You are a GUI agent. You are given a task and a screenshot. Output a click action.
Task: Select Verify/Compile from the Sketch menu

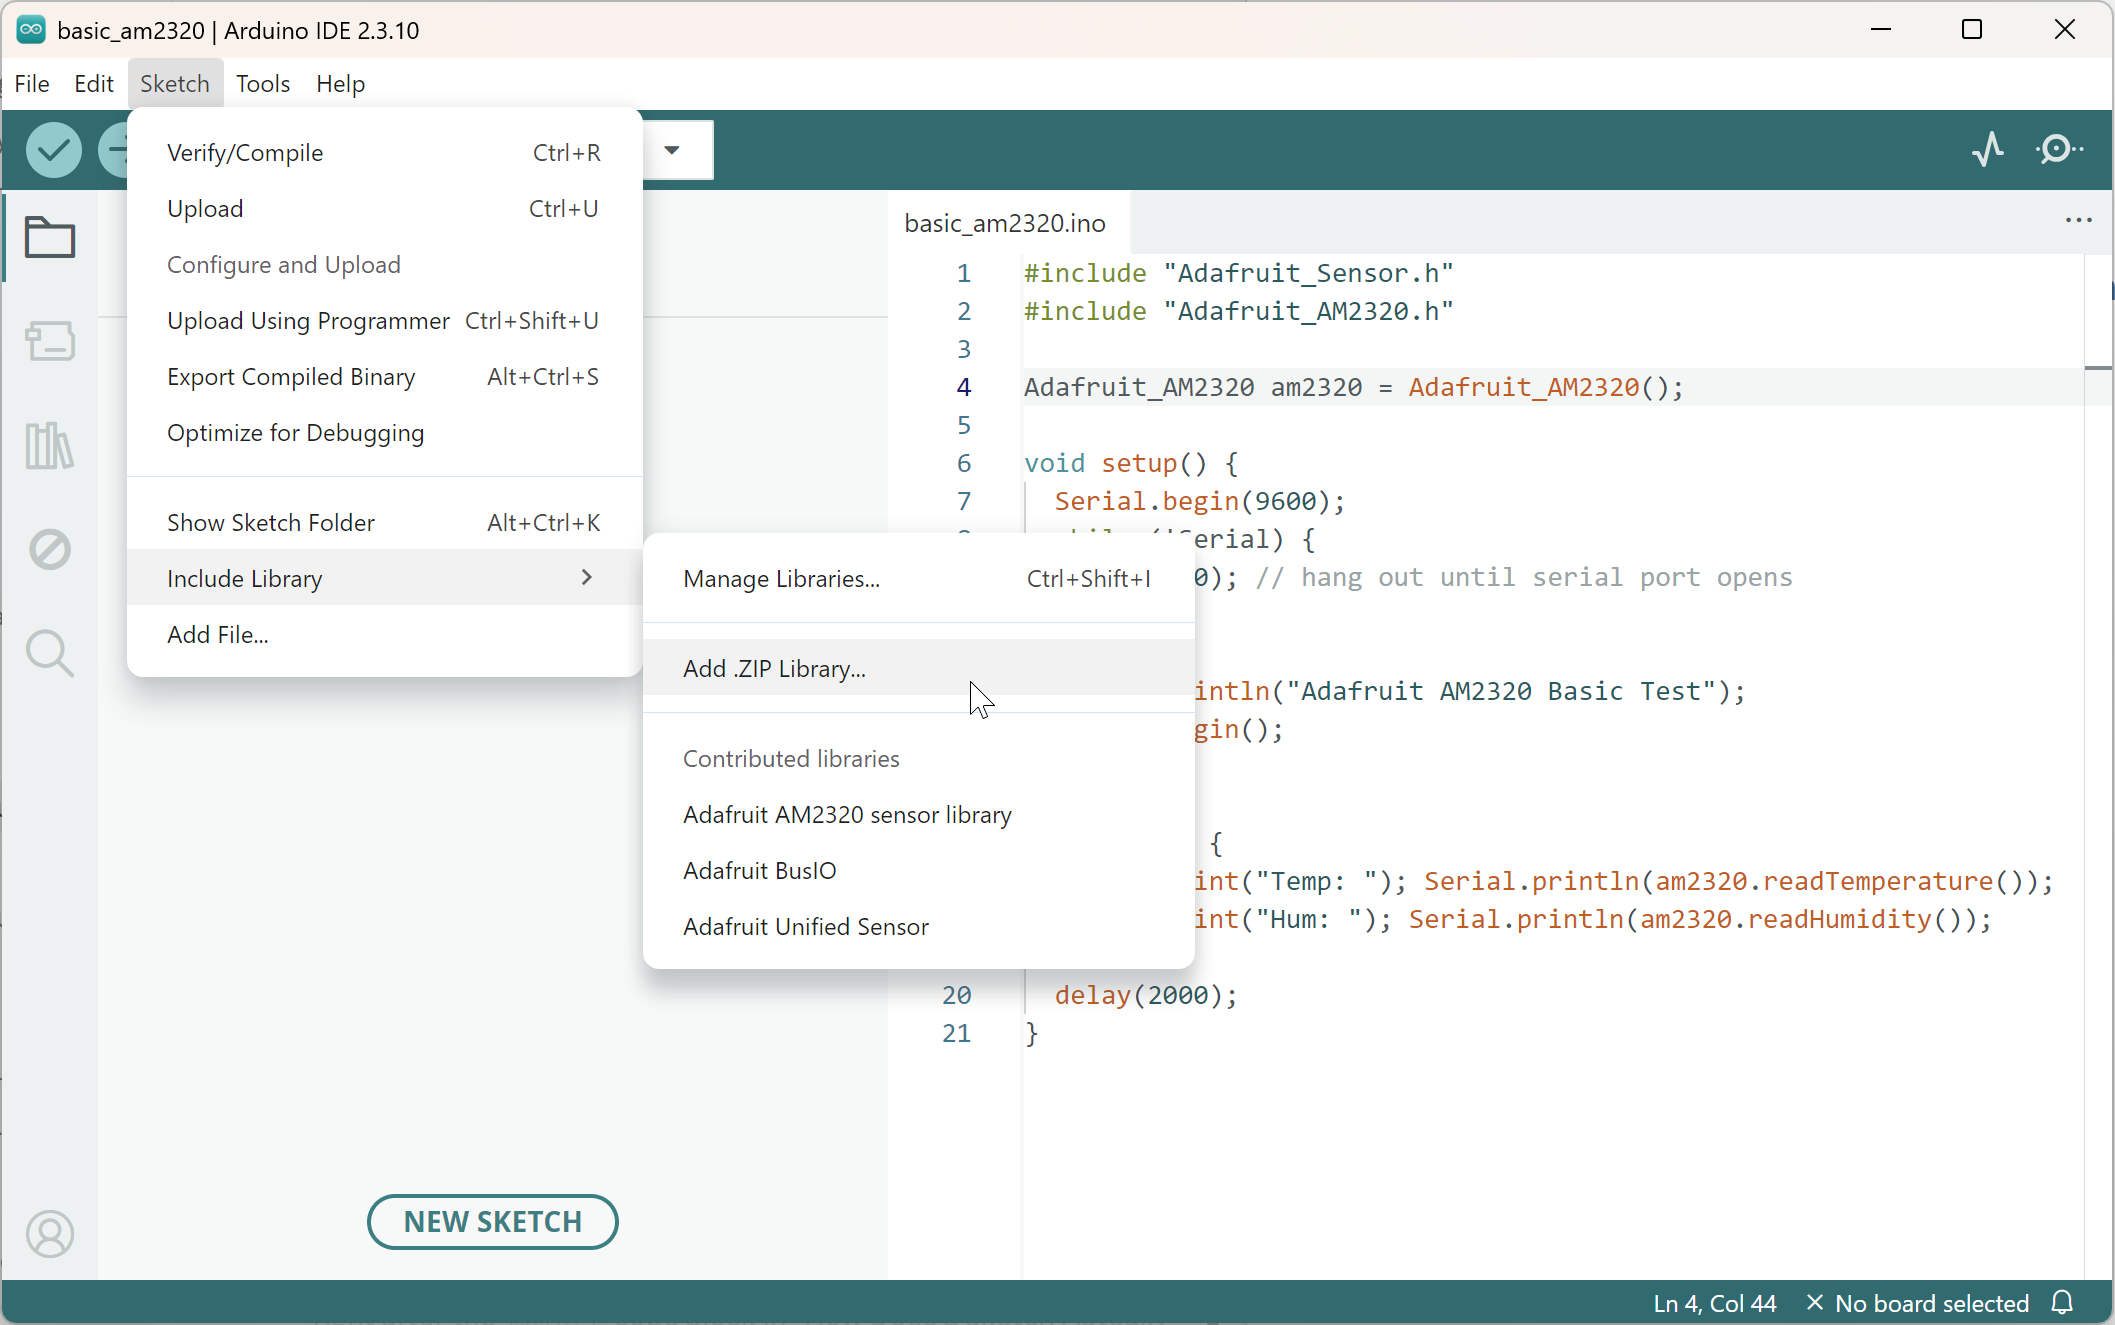pyautogui.click(x=385, y=153)
